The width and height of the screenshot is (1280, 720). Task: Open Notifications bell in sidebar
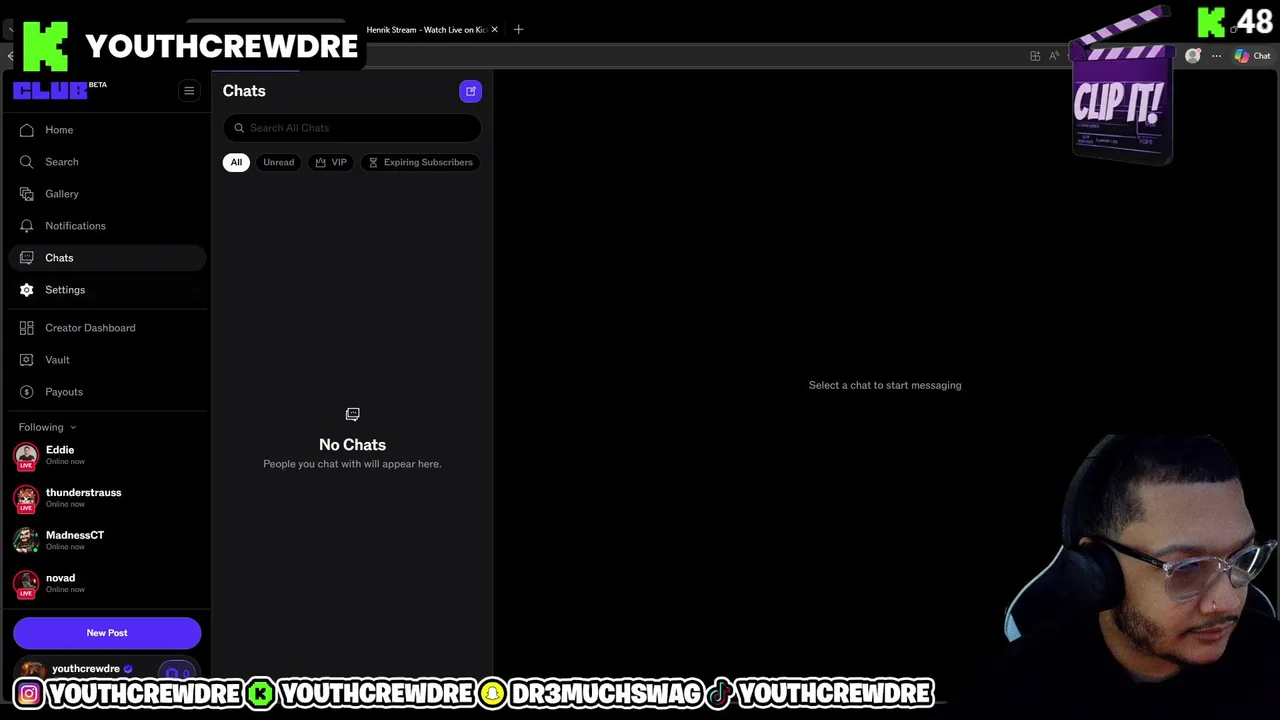tap(27, 226)
